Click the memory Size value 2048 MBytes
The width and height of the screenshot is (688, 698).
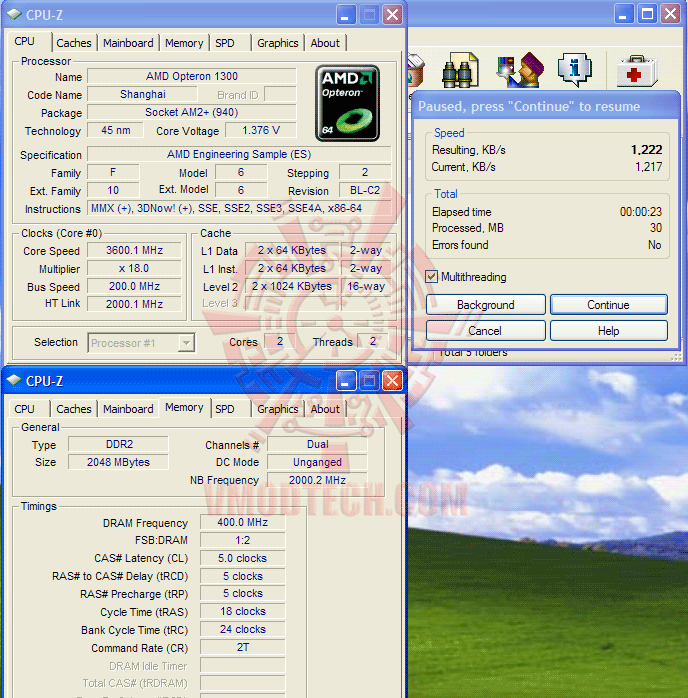point(118,462)
